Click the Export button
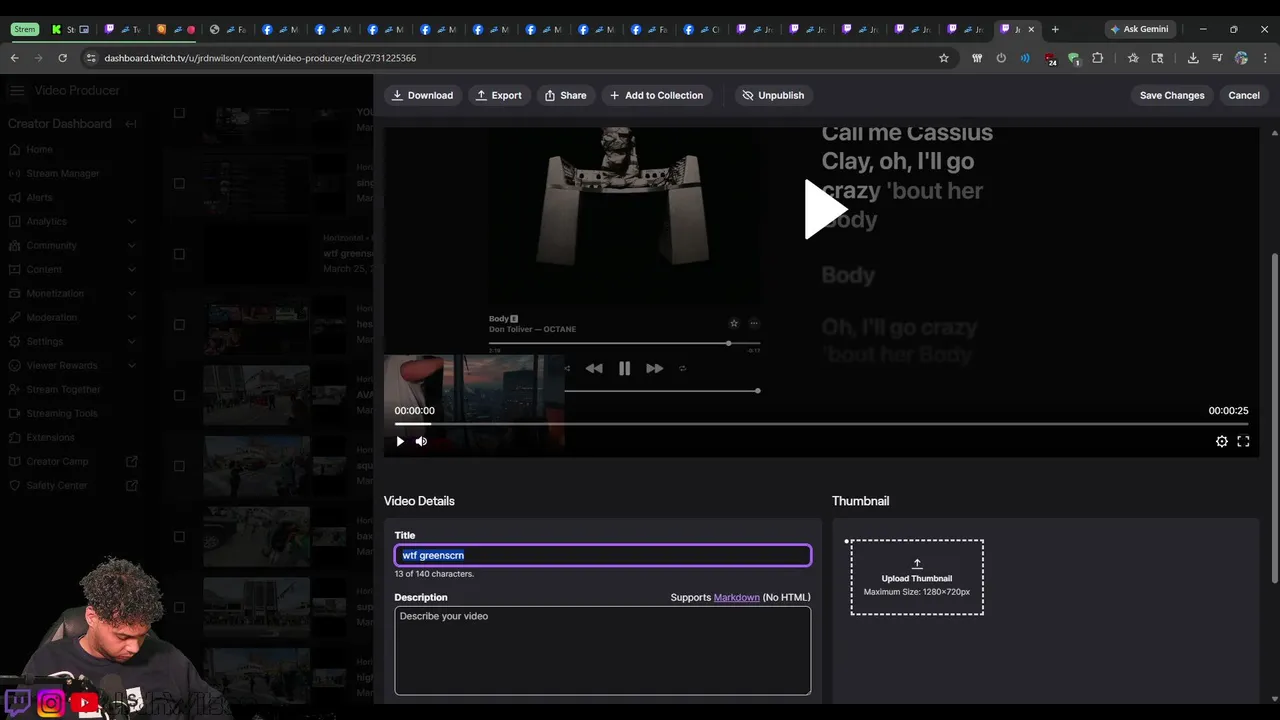This screenshot has height=720, width=1280. click(498, 95)
